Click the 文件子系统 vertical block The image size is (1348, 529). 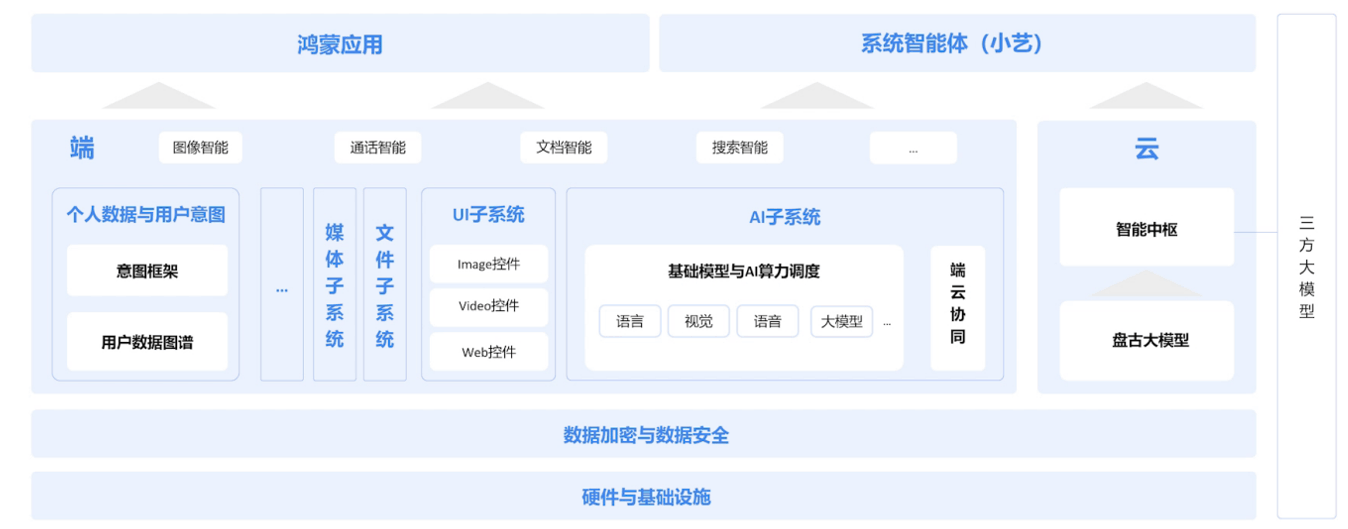pyautogui.click(x=385, y=284)
